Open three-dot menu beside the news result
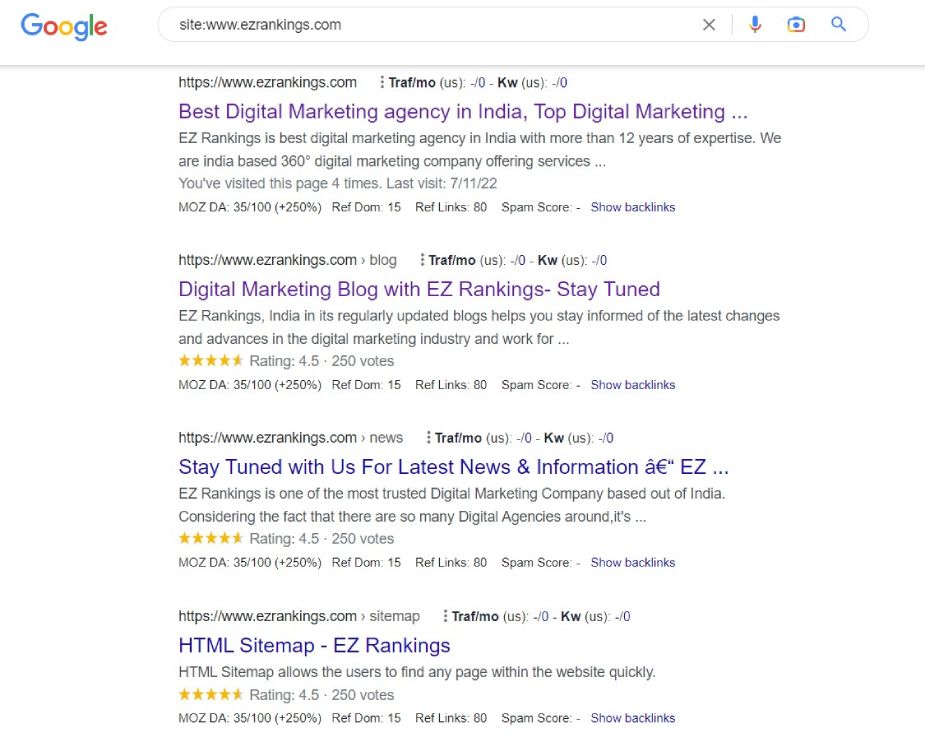This screenshot has width=925, height=756. (429, 438)
